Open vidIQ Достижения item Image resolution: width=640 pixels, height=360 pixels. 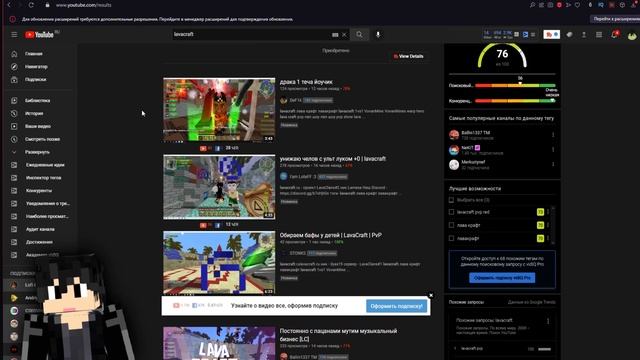click(39, 242)
